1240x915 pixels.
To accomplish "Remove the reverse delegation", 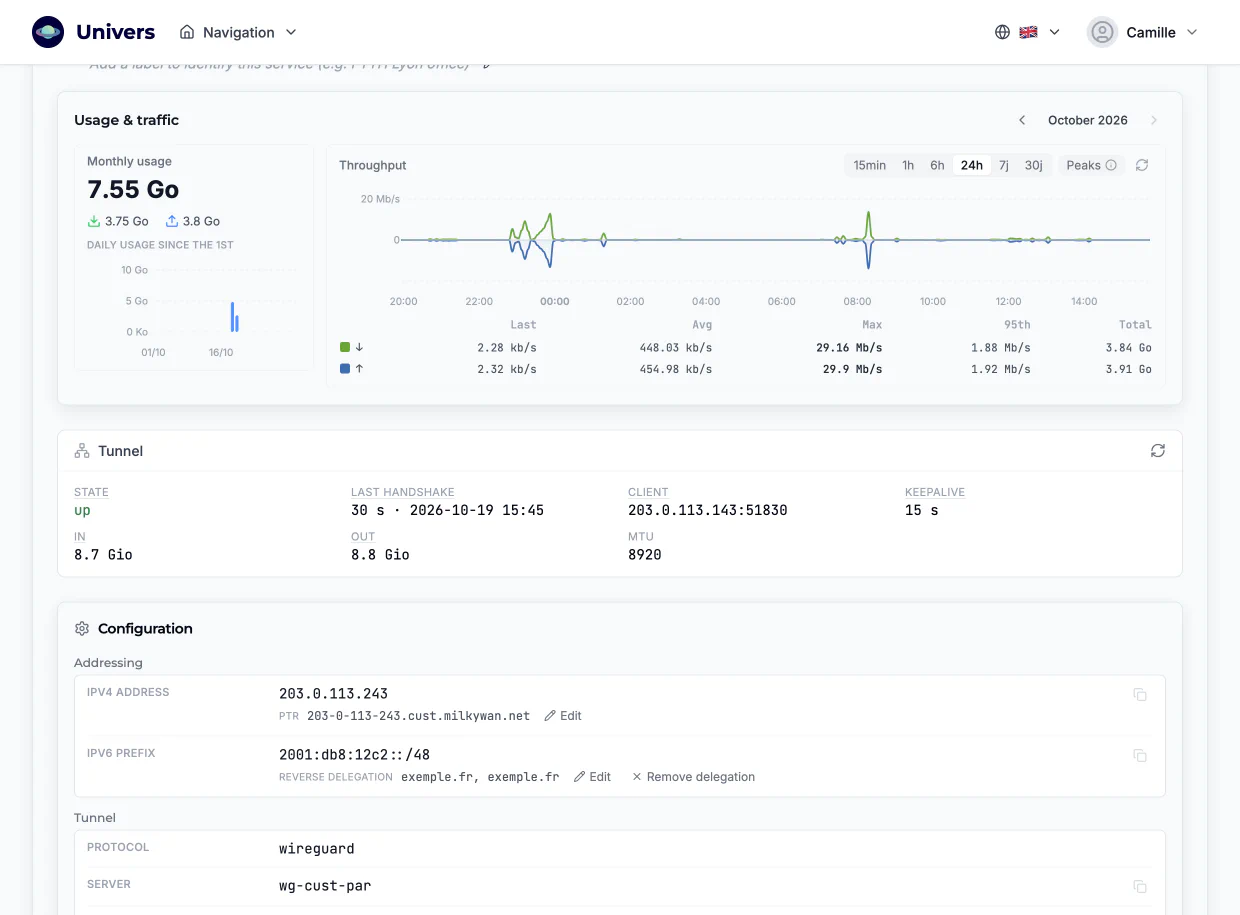I will (693, 777).
